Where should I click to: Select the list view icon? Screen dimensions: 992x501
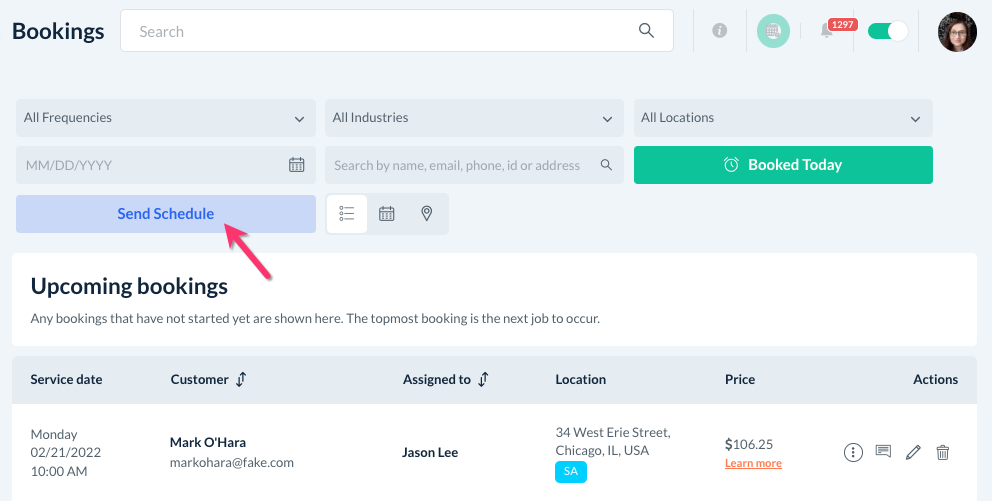pos(347,214)
